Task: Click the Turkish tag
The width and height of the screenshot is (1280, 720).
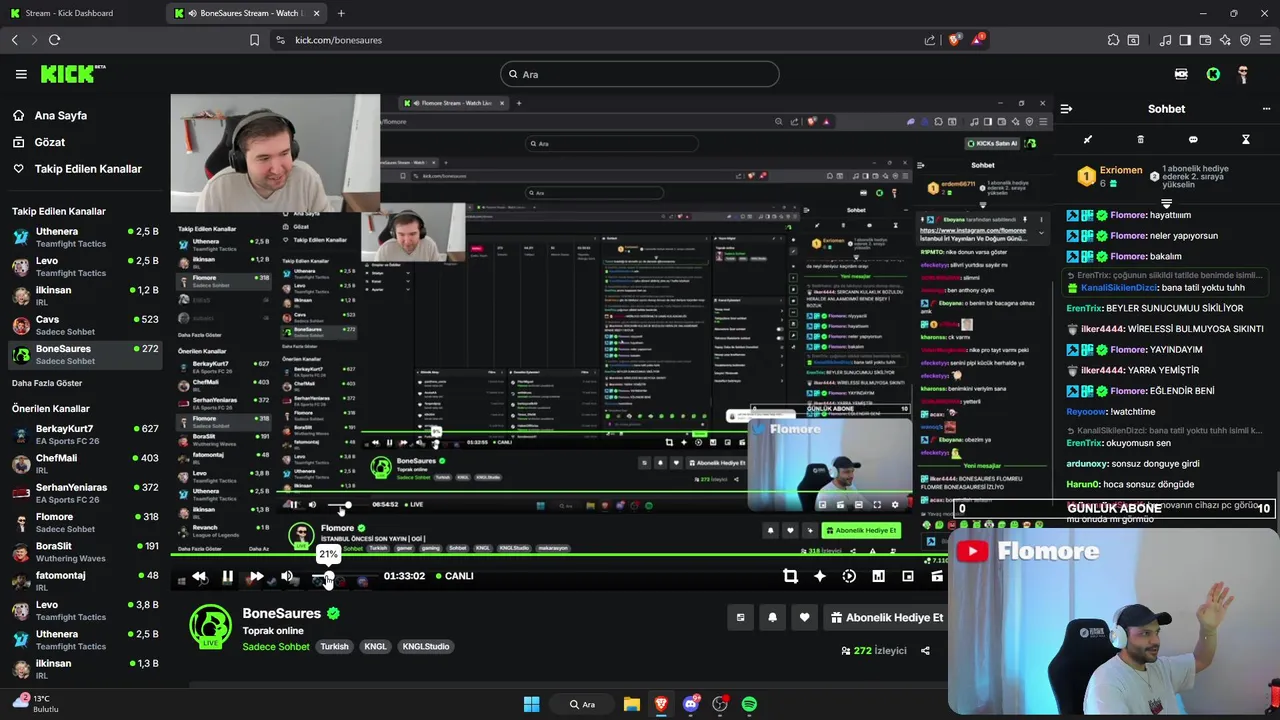Action: tap(334, 647)
